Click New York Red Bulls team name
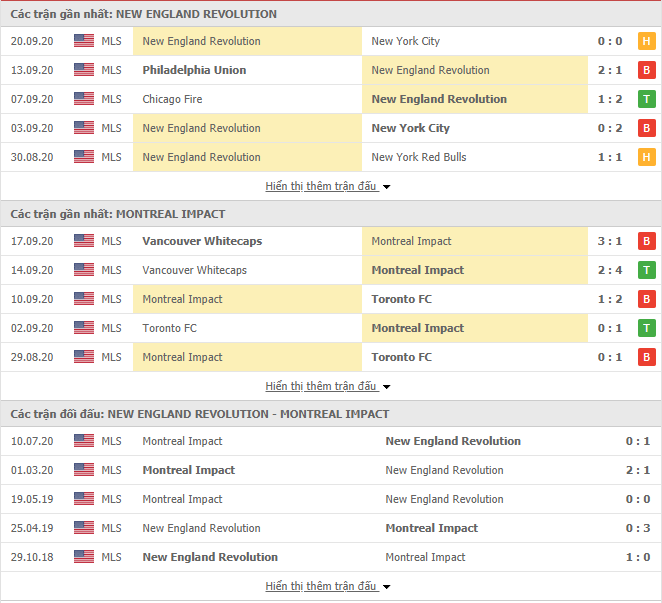This screenshot has width=662, height=603. 419,157
